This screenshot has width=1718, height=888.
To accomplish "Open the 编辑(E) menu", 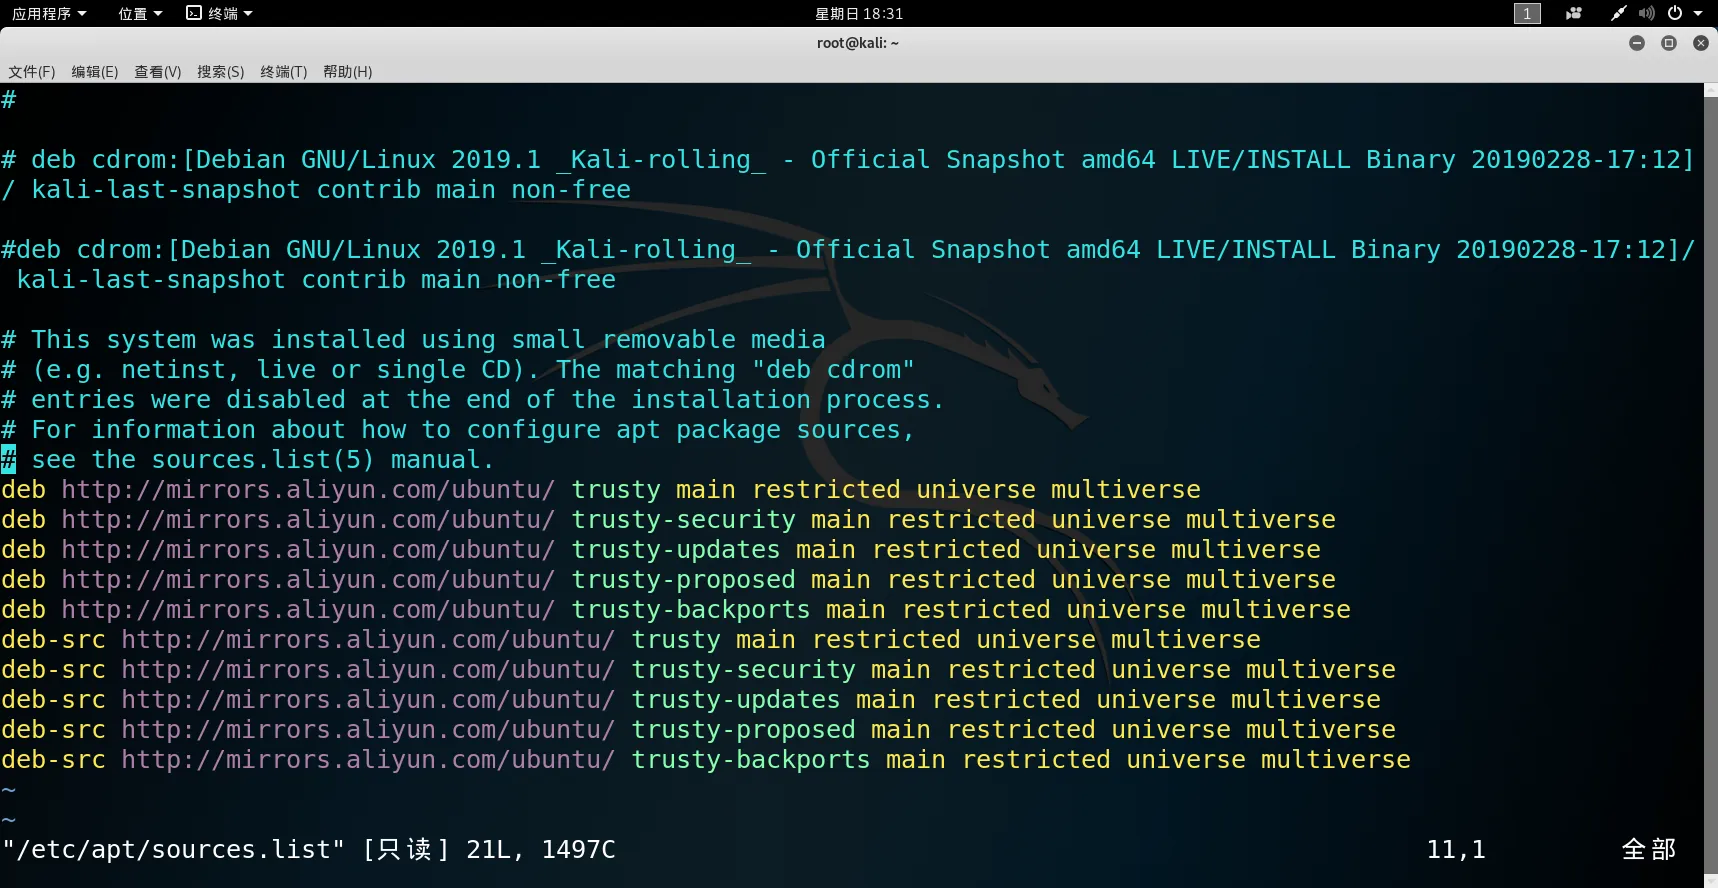I will click(95, 72).
